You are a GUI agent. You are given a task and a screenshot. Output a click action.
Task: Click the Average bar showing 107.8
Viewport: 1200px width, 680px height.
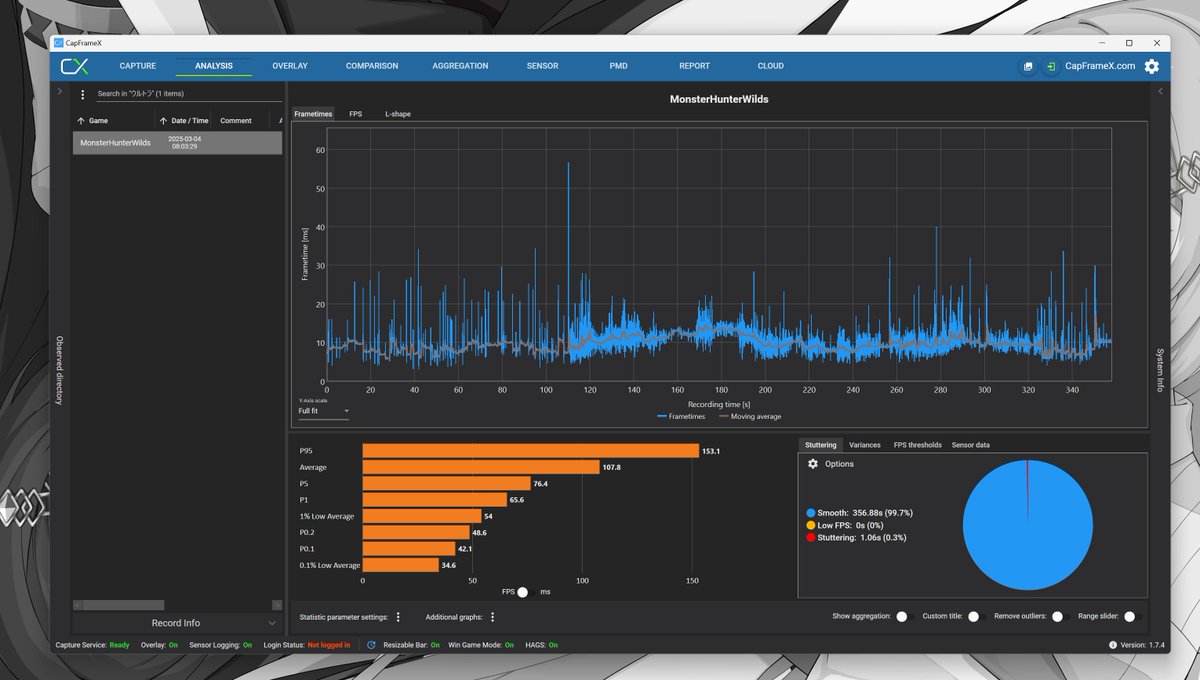(480, 467)
